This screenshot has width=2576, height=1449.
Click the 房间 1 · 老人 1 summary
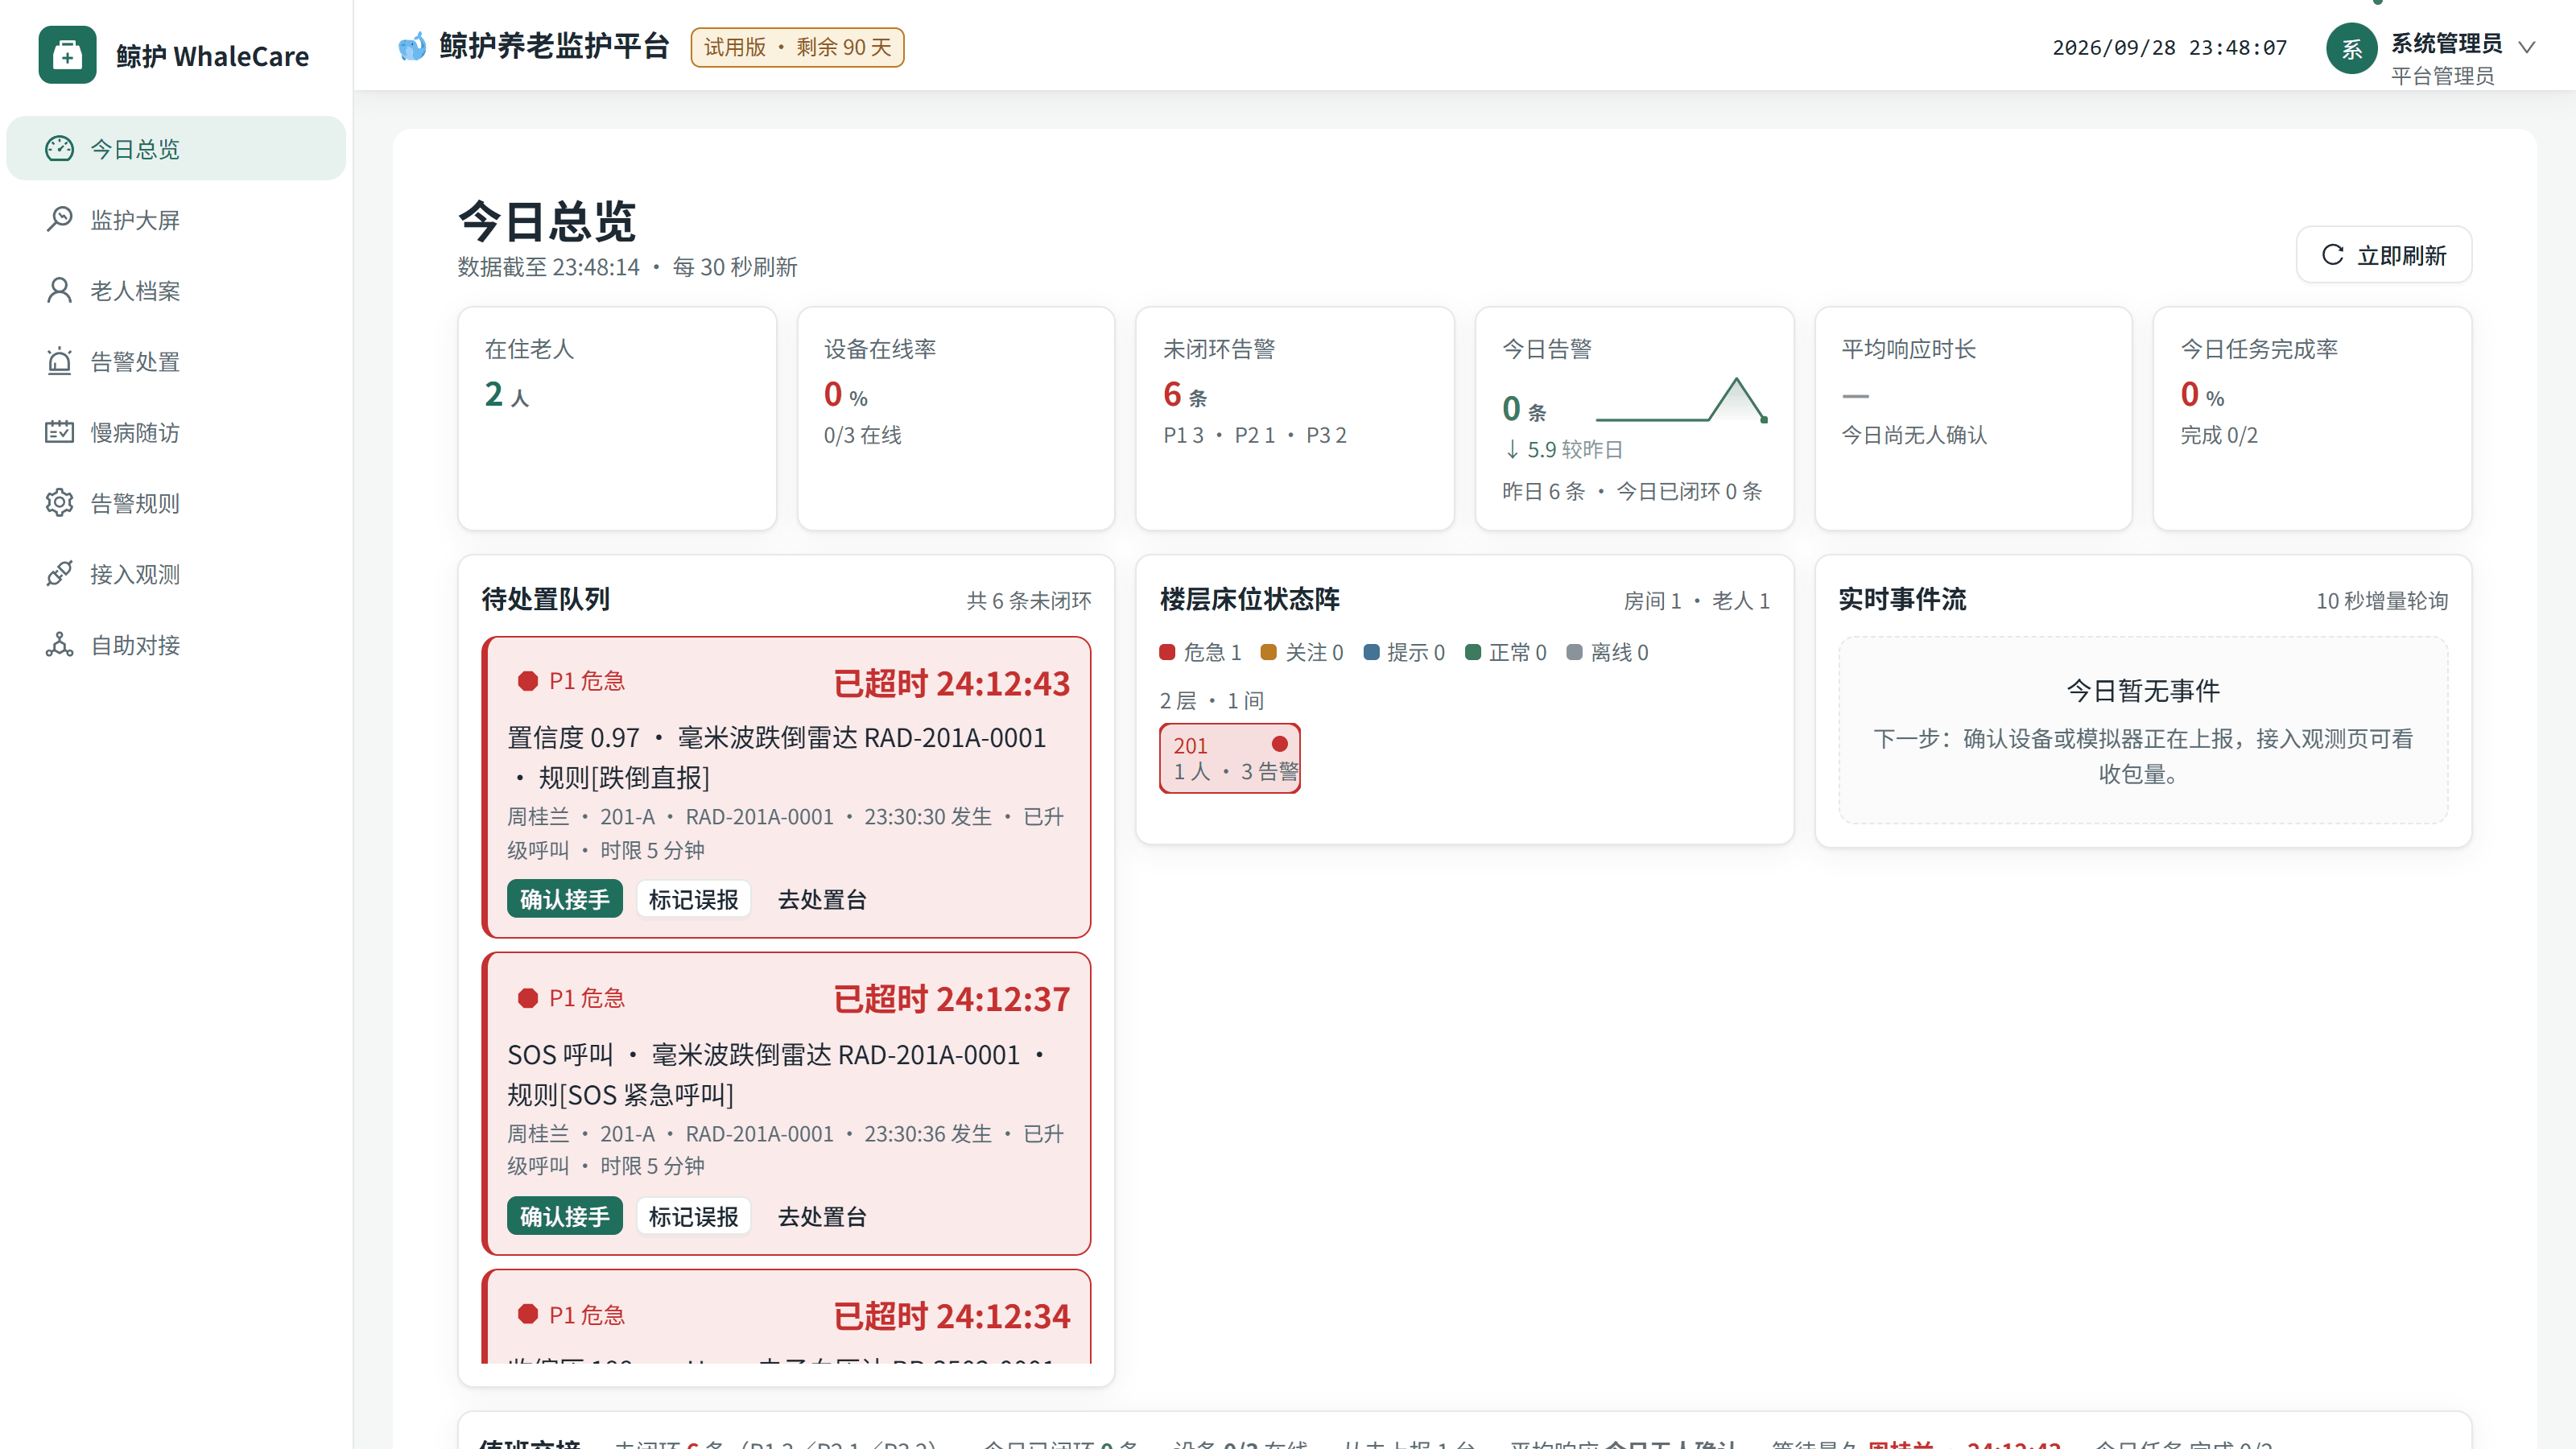point(1696,600)
